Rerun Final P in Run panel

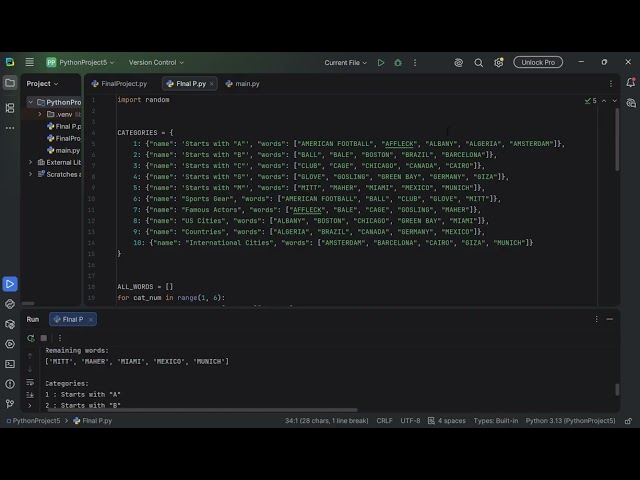click(x=31, y=338)
